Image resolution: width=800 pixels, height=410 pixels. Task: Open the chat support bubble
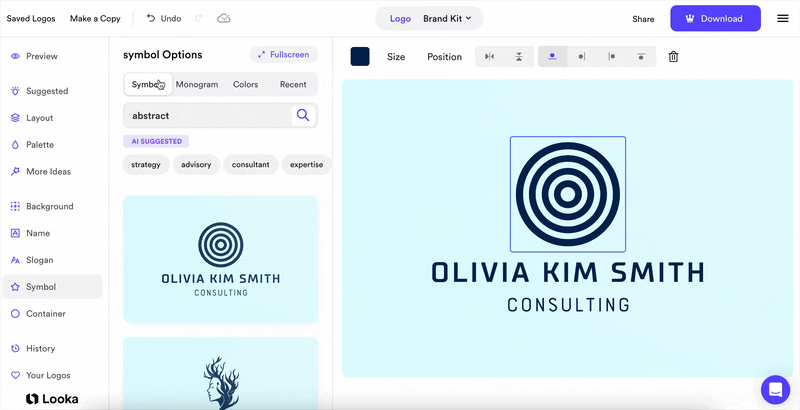775,389
